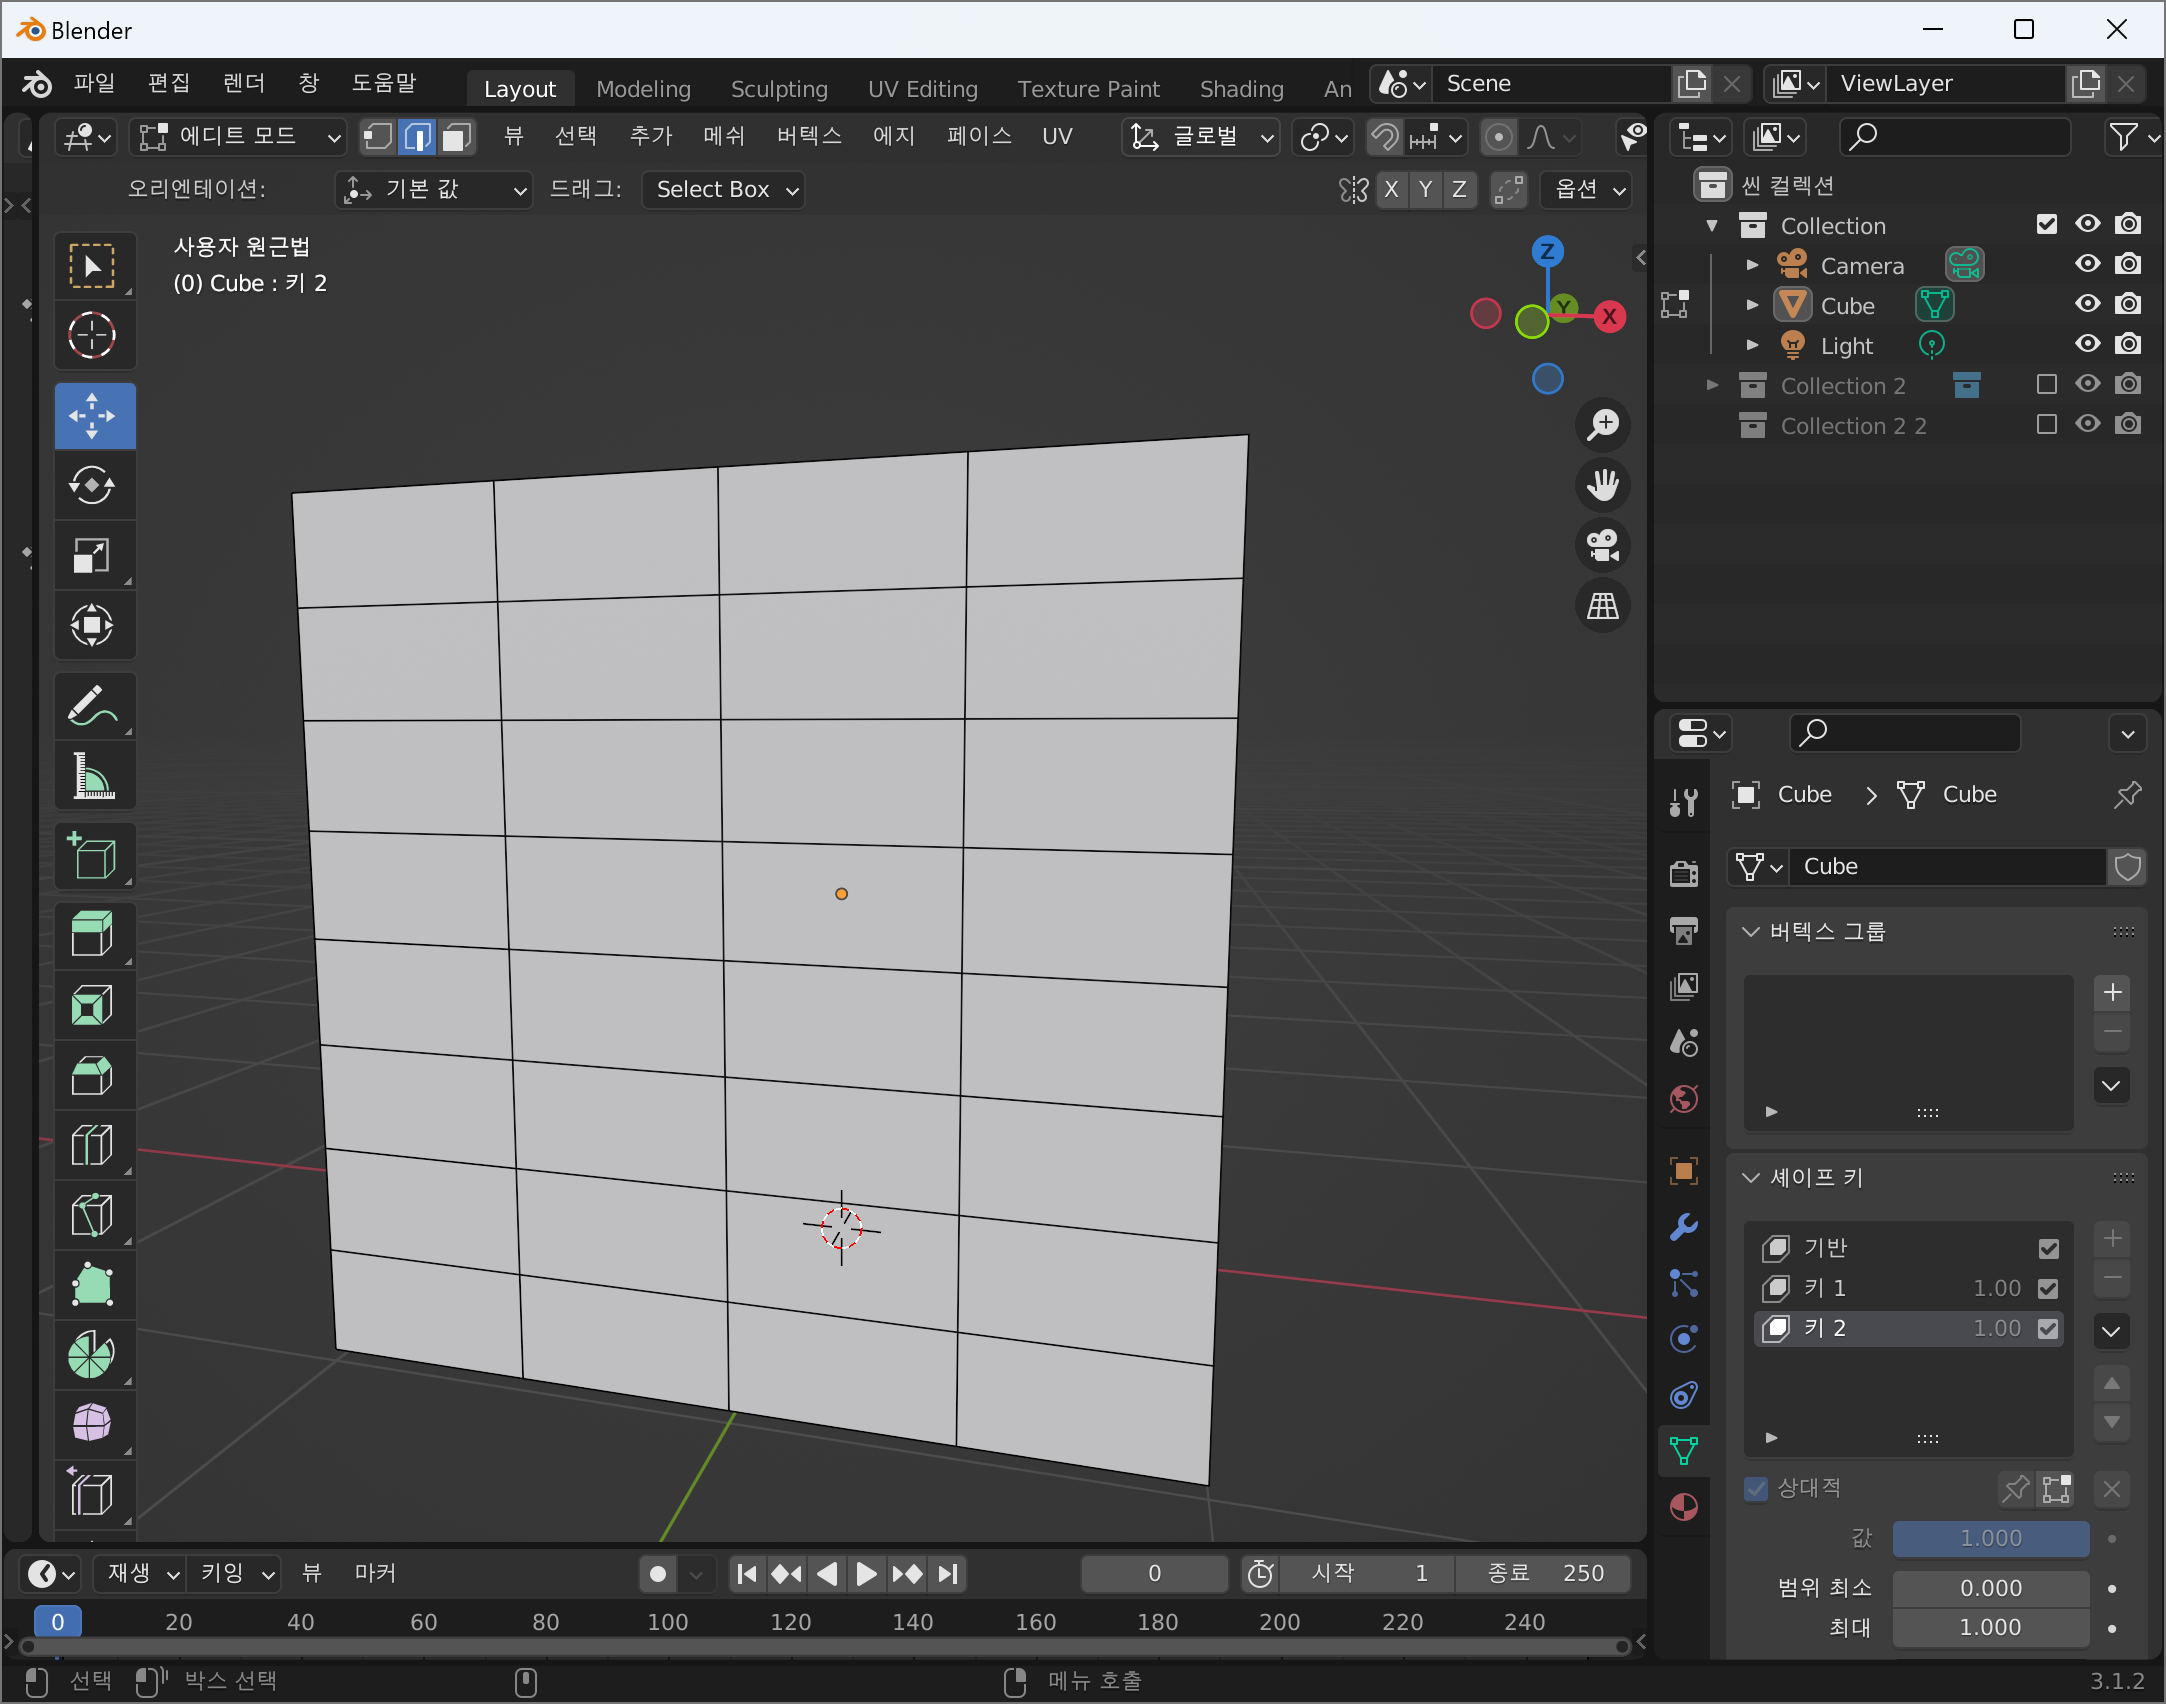
Task: Select the Extrude Region tool
Action: point(93,936)
